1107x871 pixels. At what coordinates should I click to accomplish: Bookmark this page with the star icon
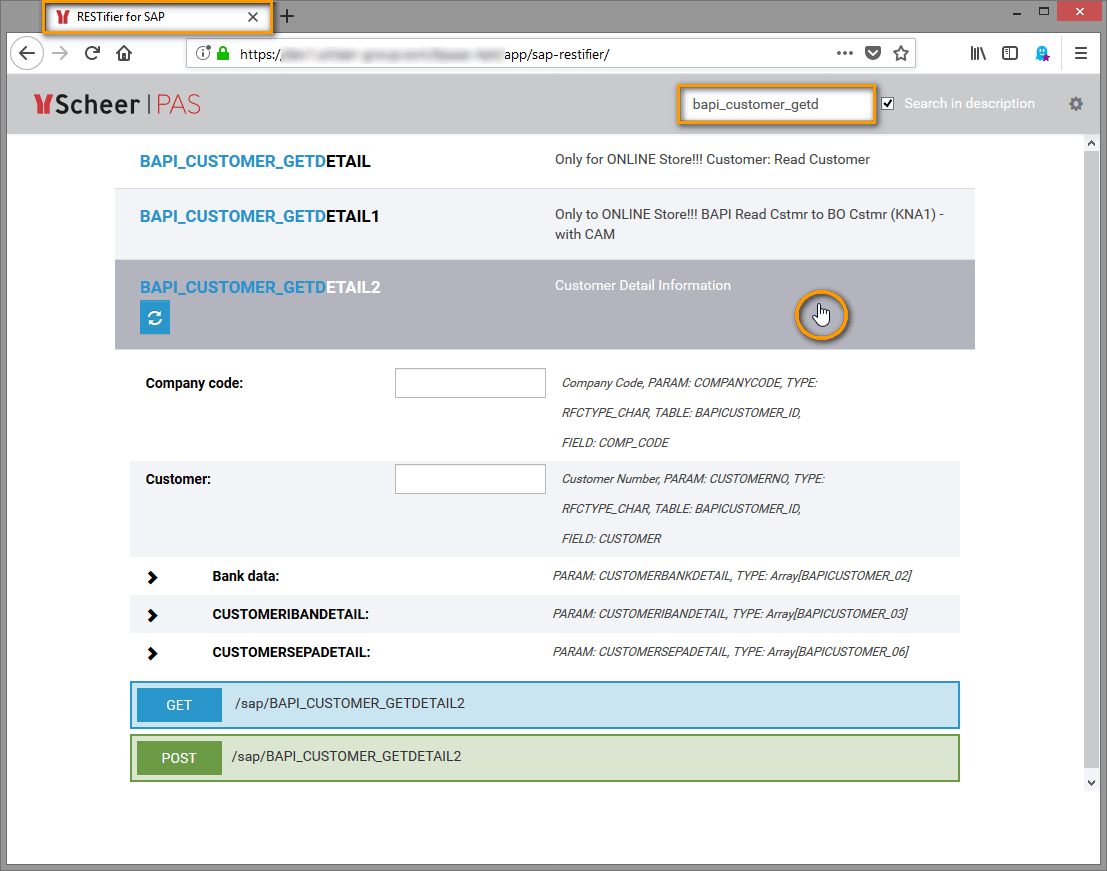901,53
